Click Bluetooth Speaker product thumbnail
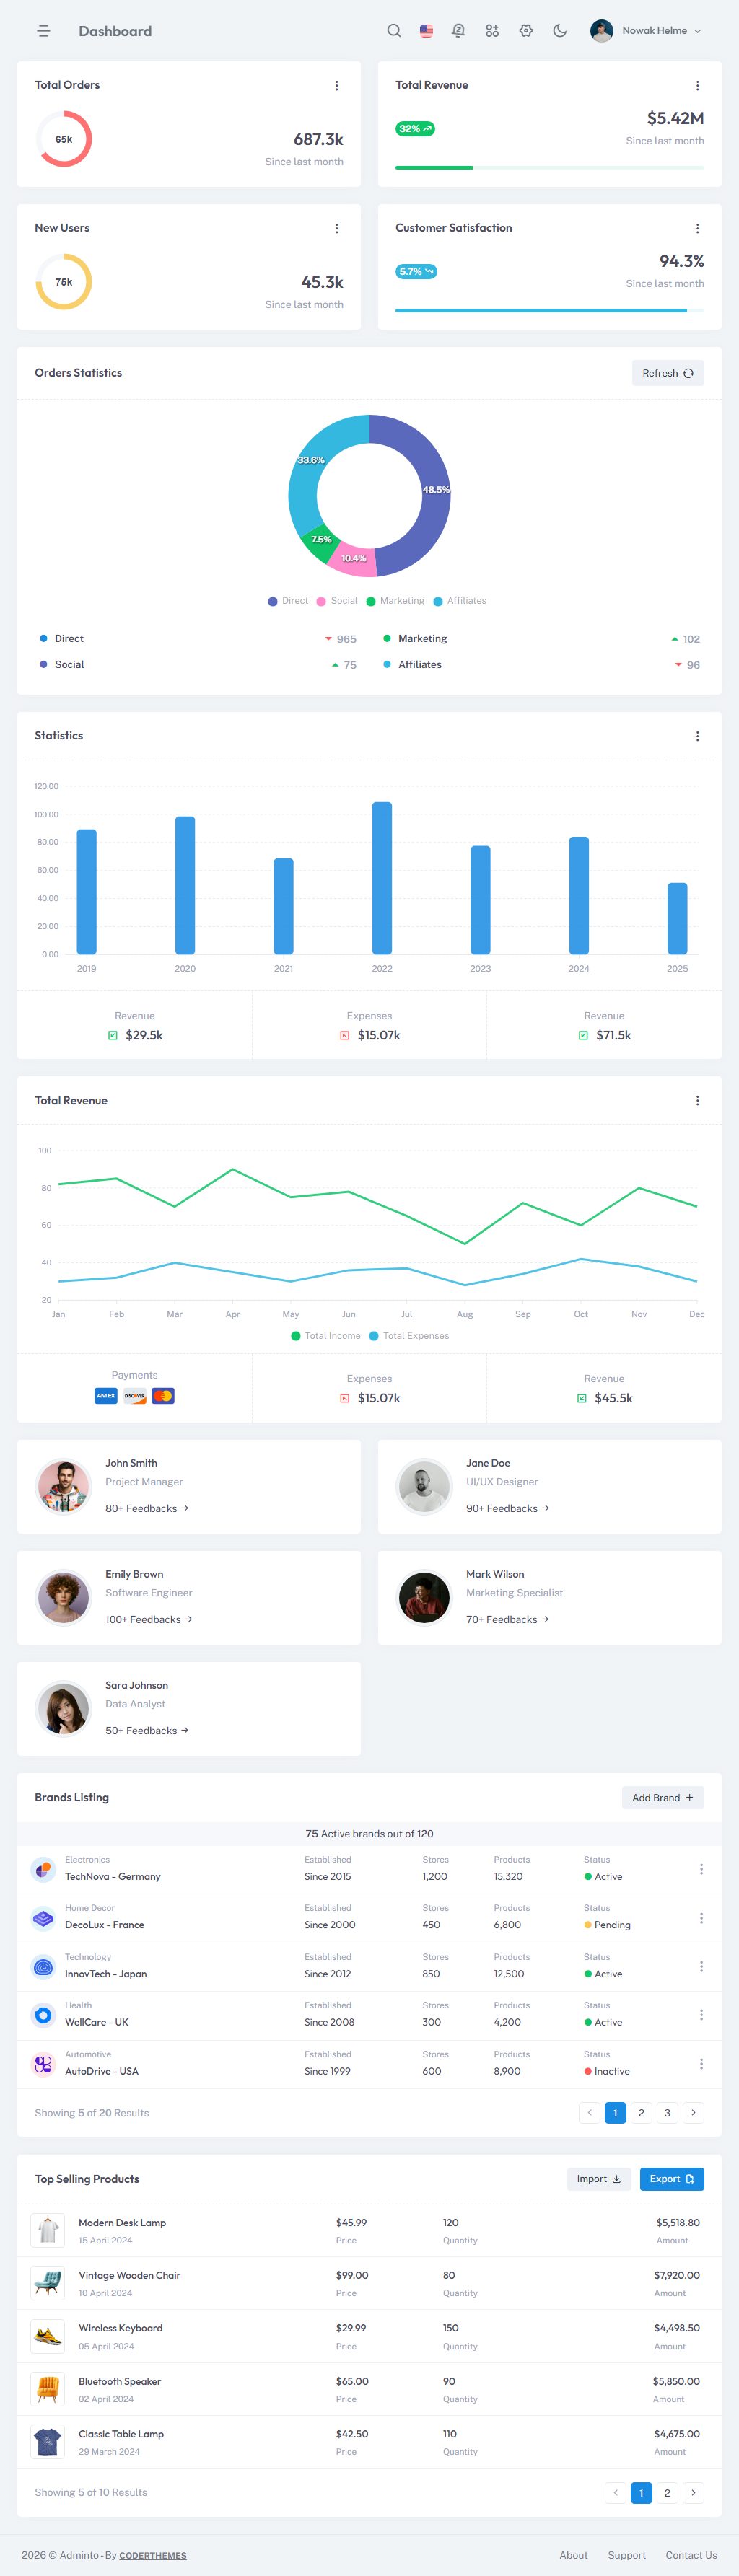Image resolution: width=739 pixels, height=2576 pixels. (47, 2390)
